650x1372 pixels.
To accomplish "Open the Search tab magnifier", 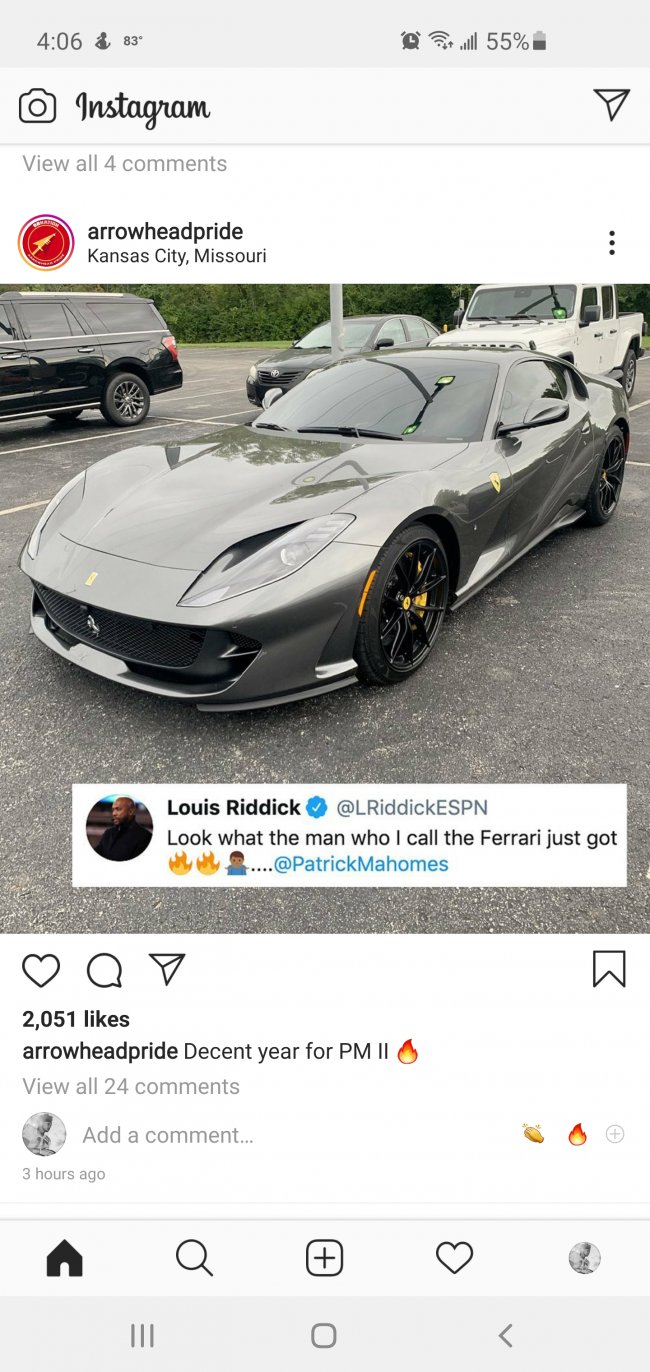I will [194, 1258].
